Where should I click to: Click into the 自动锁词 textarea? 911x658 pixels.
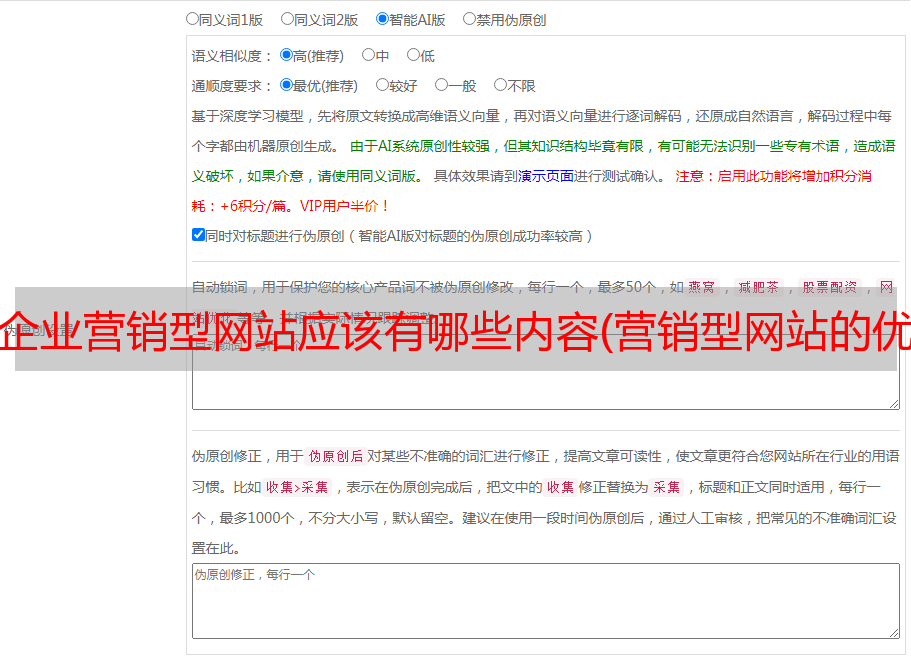[546, 372]
